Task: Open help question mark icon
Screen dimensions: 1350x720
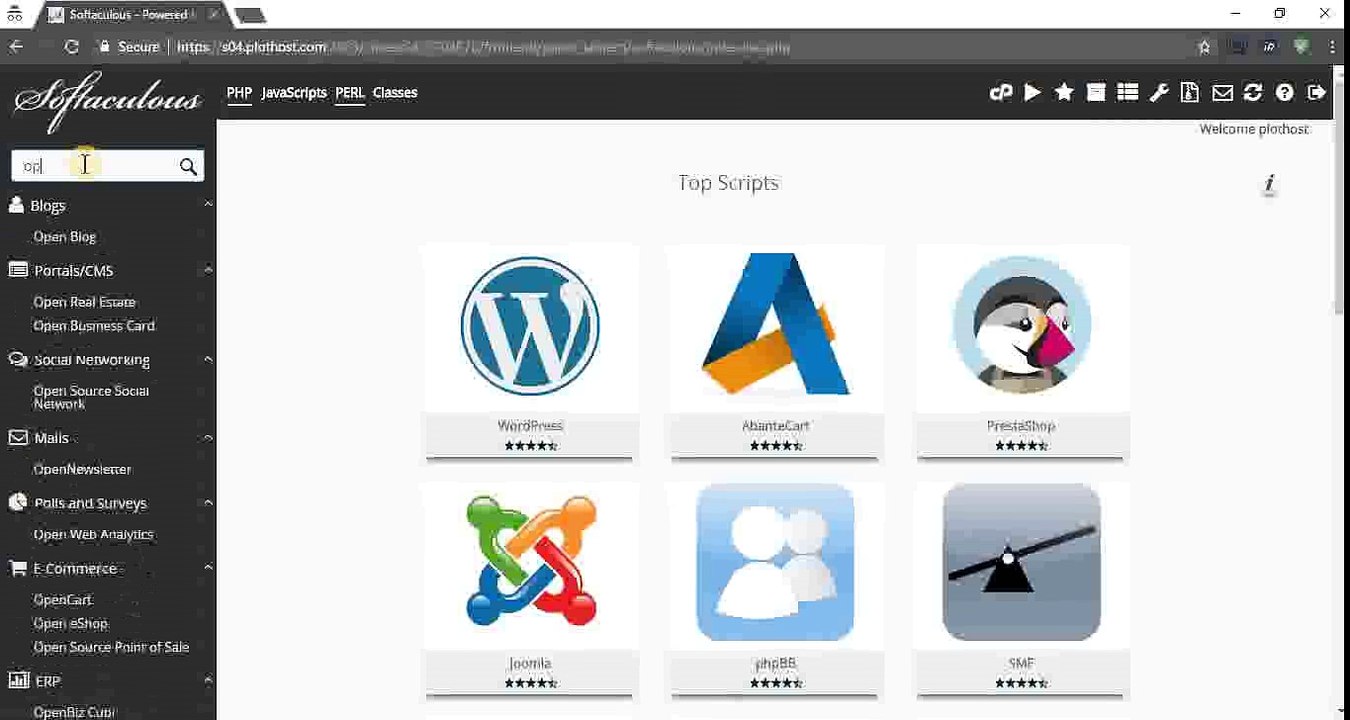Action: [x=1284, y=92]
